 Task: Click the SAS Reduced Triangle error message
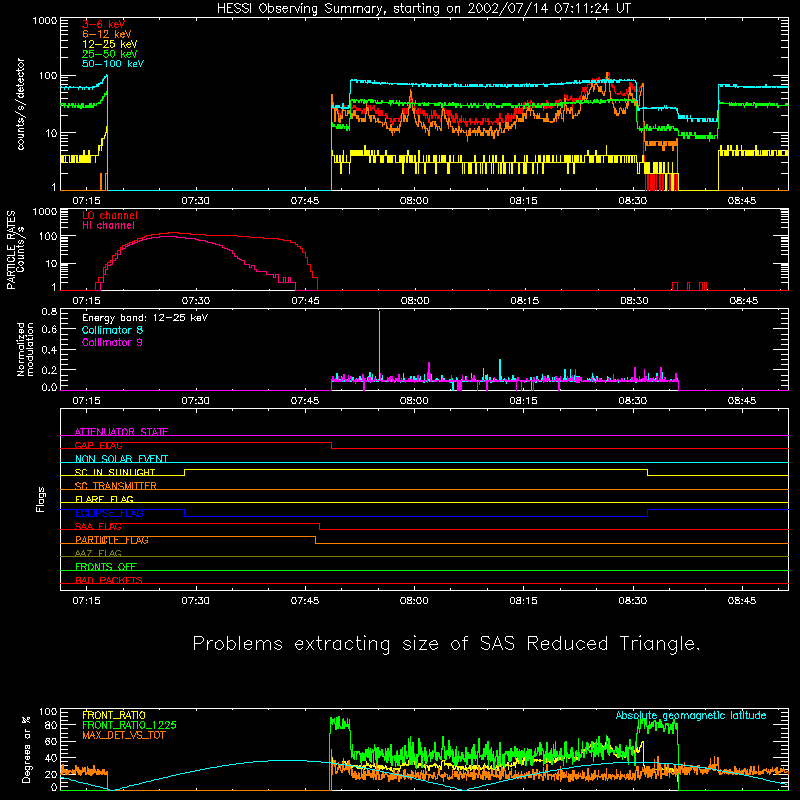pos(446,644)
